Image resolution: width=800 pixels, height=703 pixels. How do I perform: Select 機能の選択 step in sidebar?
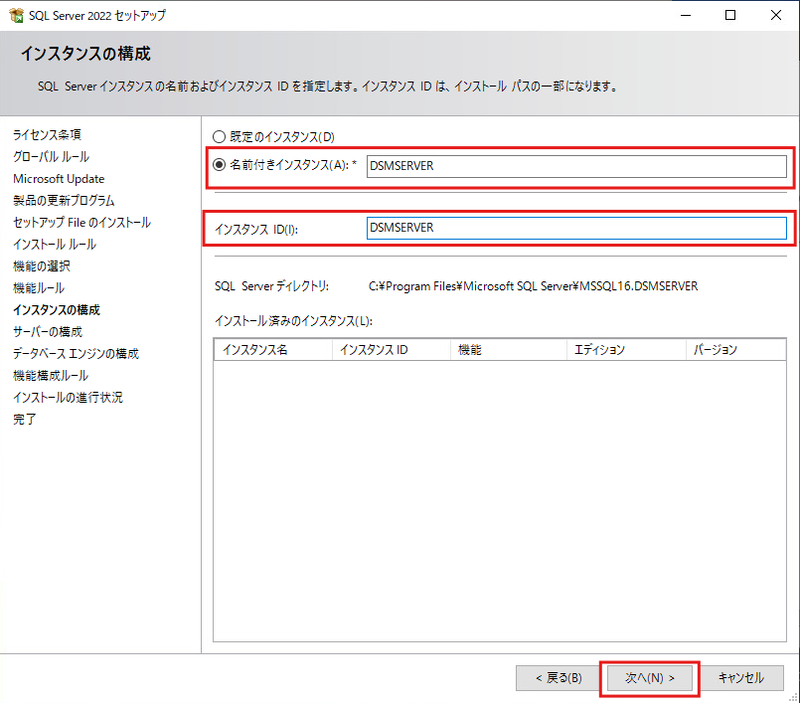[x=42, y=266]
